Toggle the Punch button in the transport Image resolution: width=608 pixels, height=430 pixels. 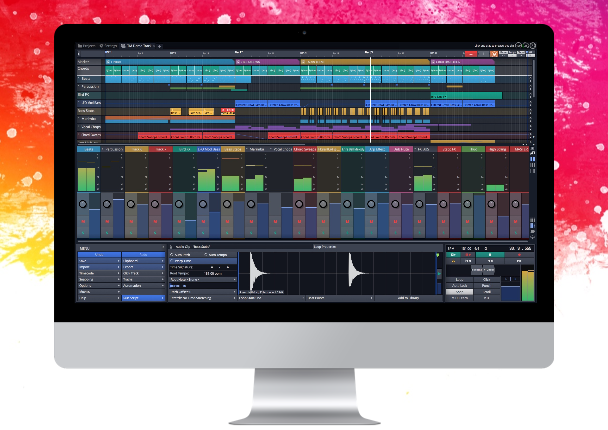(487, 286)
